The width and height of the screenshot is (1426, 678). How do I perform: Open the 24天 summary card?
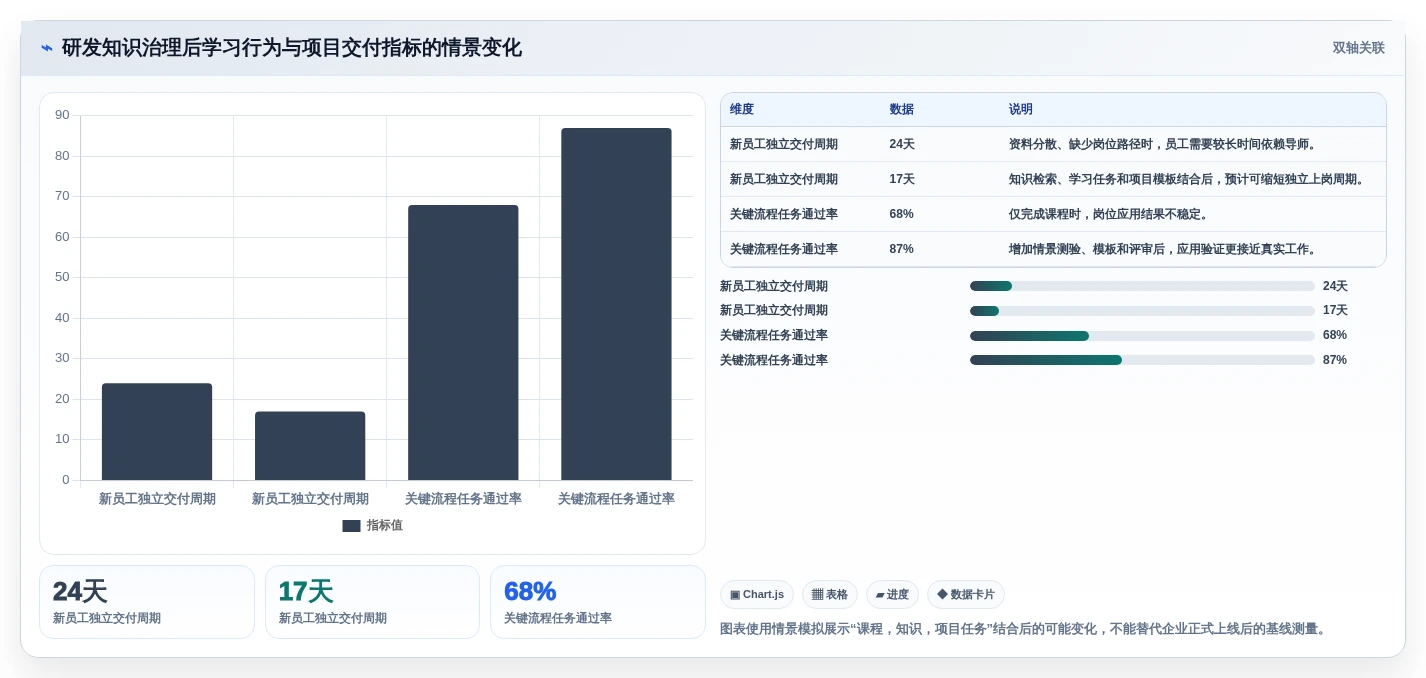(x=147, y=602)
